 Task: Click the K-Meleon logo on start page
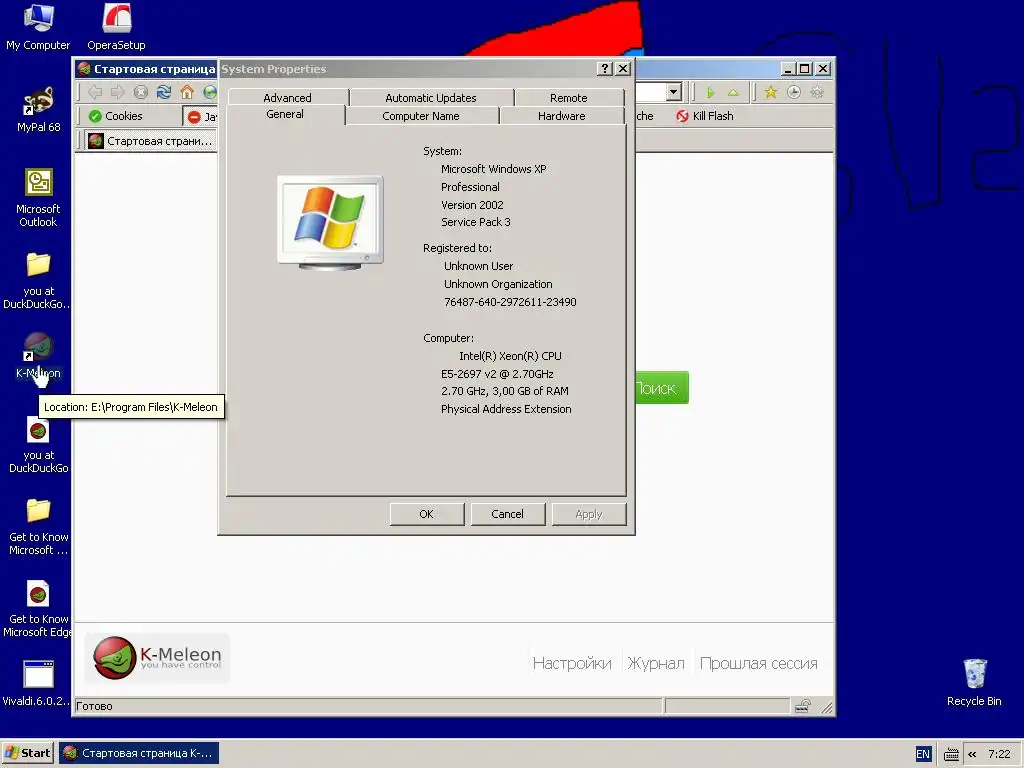click(157, 658)
